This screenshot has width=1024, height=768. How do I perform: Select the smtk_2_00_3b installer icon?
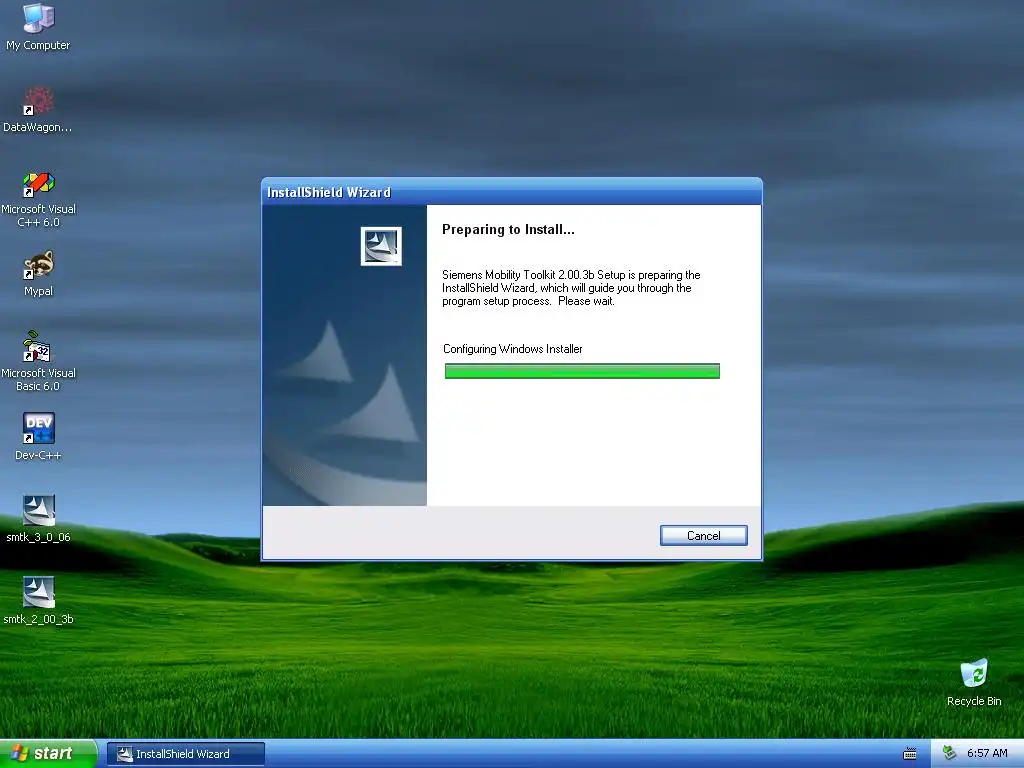point(39,600)
